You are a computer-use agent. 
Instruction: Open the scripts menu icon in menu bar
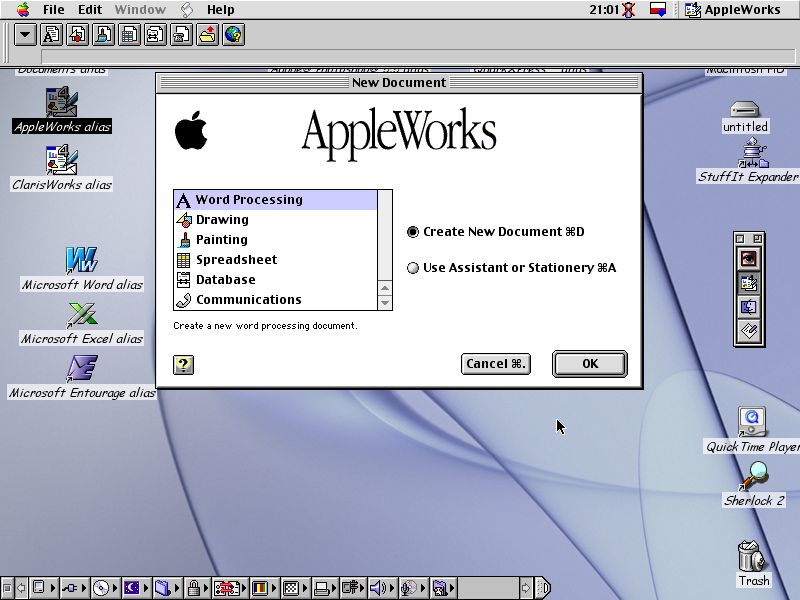point(187,10)
